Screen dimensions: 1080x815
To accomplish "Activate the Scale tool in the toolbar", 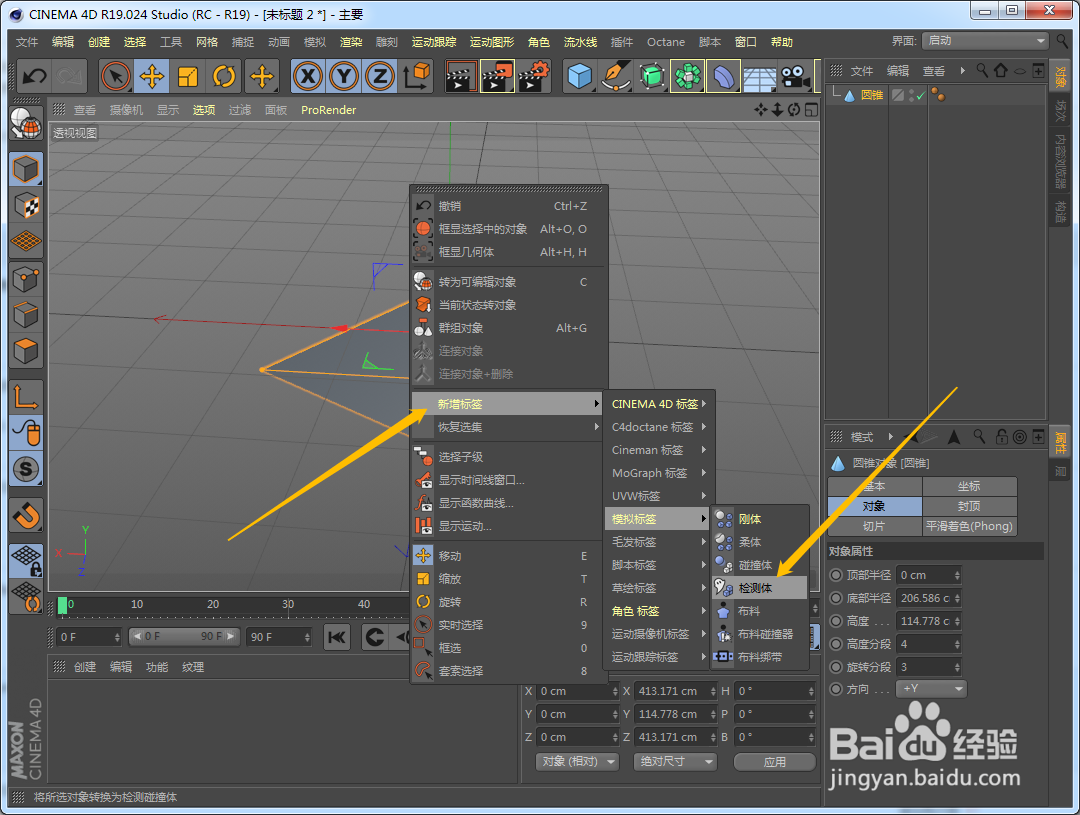I will pos(187,76).
